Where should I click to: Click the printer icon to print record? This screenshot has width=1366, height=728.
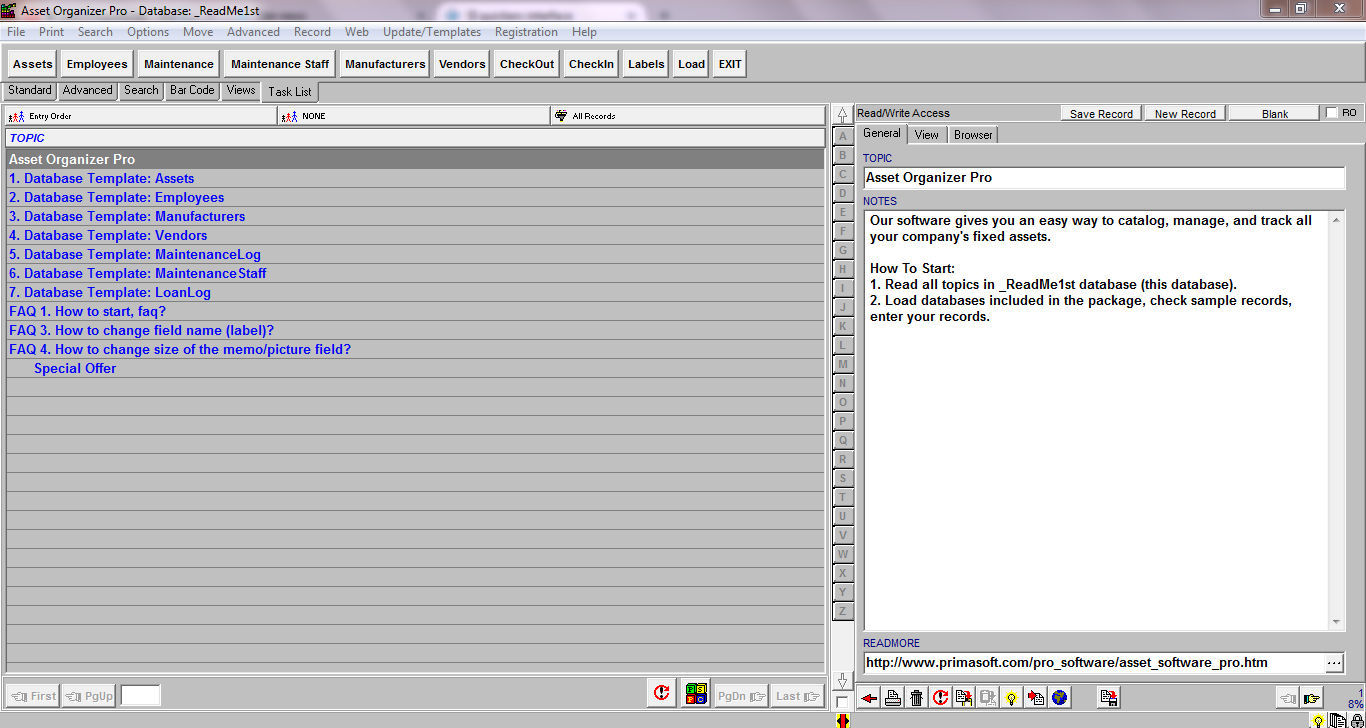(x=892, y=697)
